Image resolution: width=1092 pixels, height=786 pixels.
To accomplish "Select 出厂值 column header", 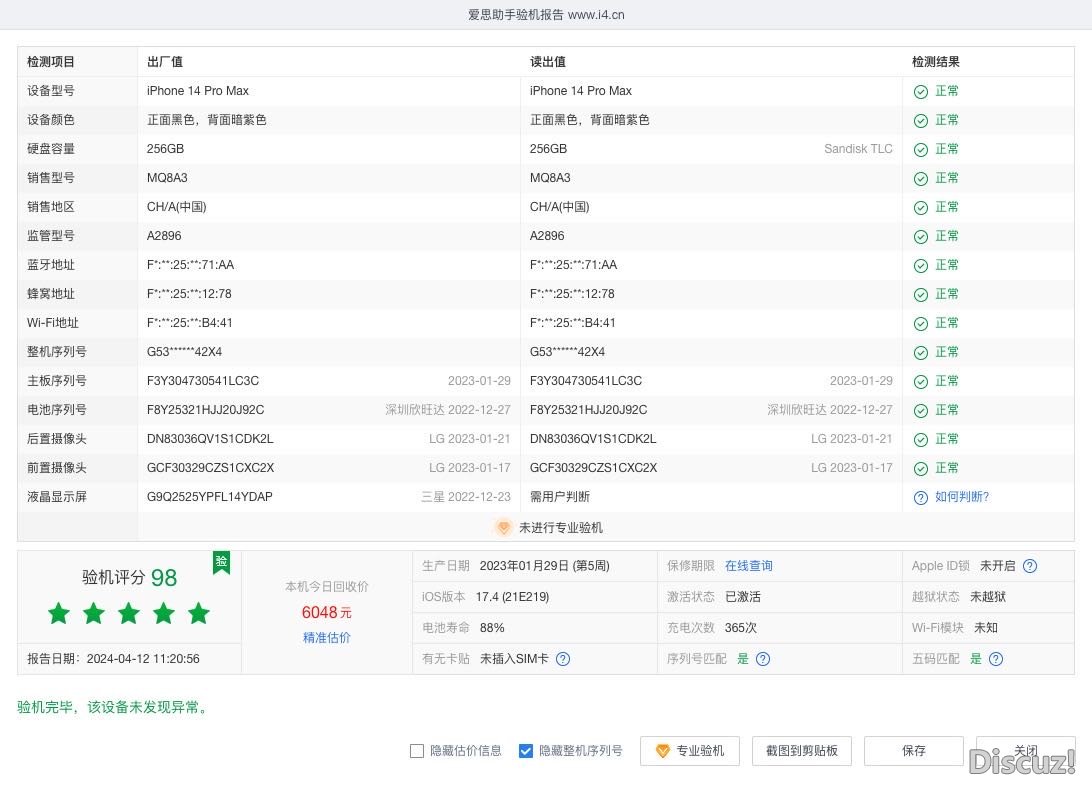I will [x=165, y=61].
